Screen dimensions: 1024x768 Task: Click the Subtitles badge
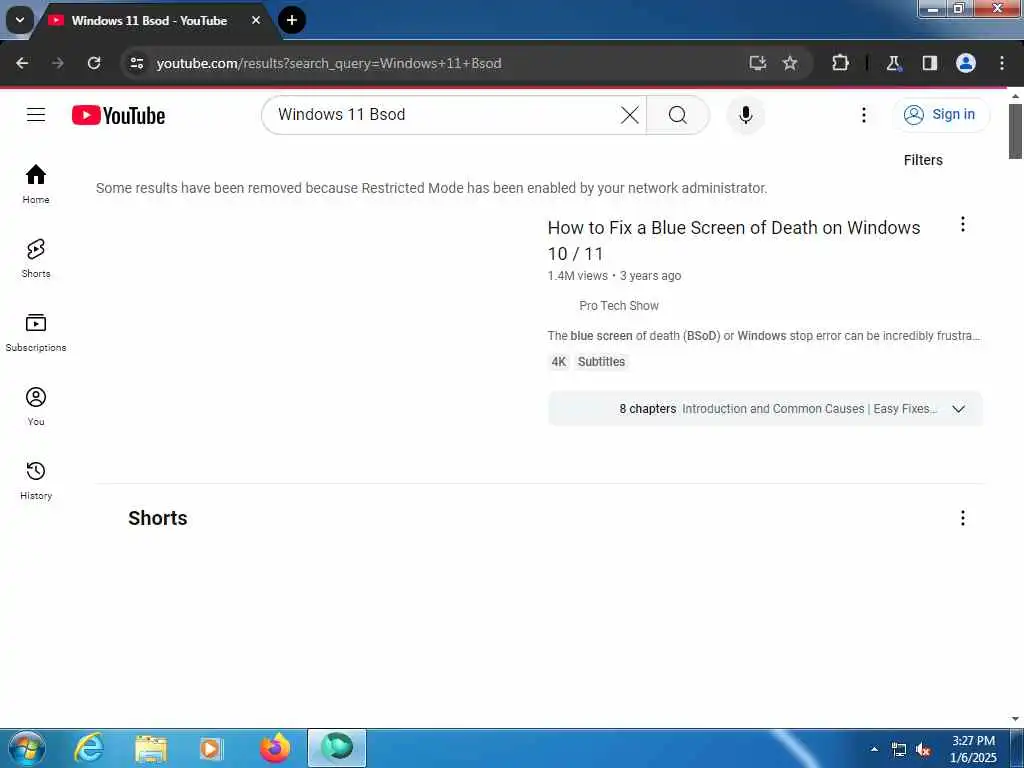coord(601,362)
